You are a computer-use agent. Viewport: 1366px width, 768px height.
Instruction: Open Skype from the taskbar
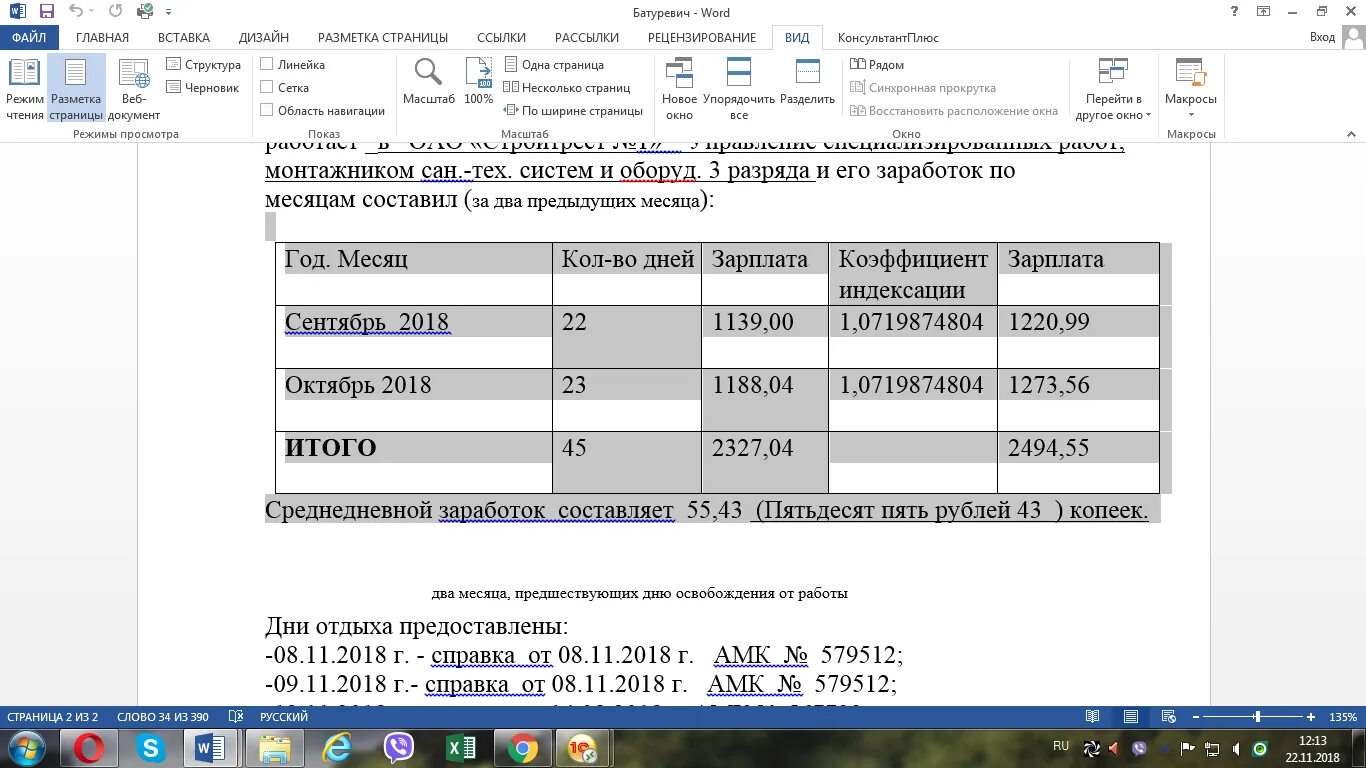[151, 748]
